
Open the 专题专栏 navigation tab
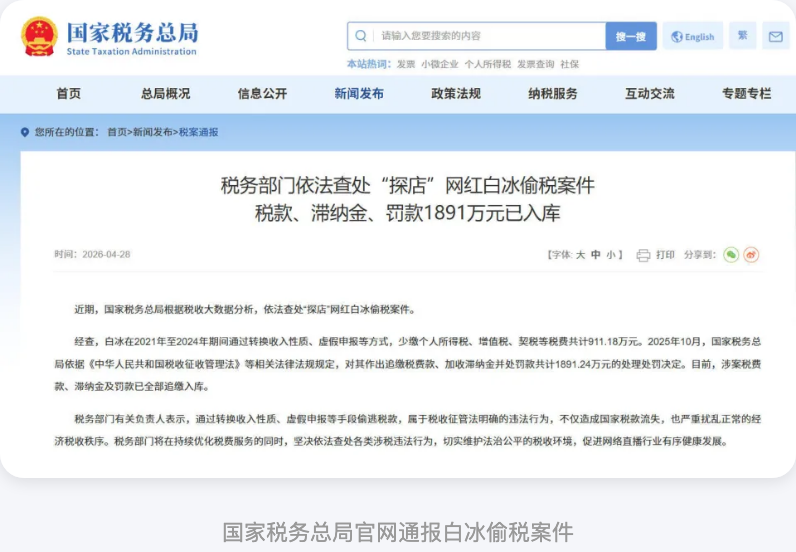(x=747, y=93)
